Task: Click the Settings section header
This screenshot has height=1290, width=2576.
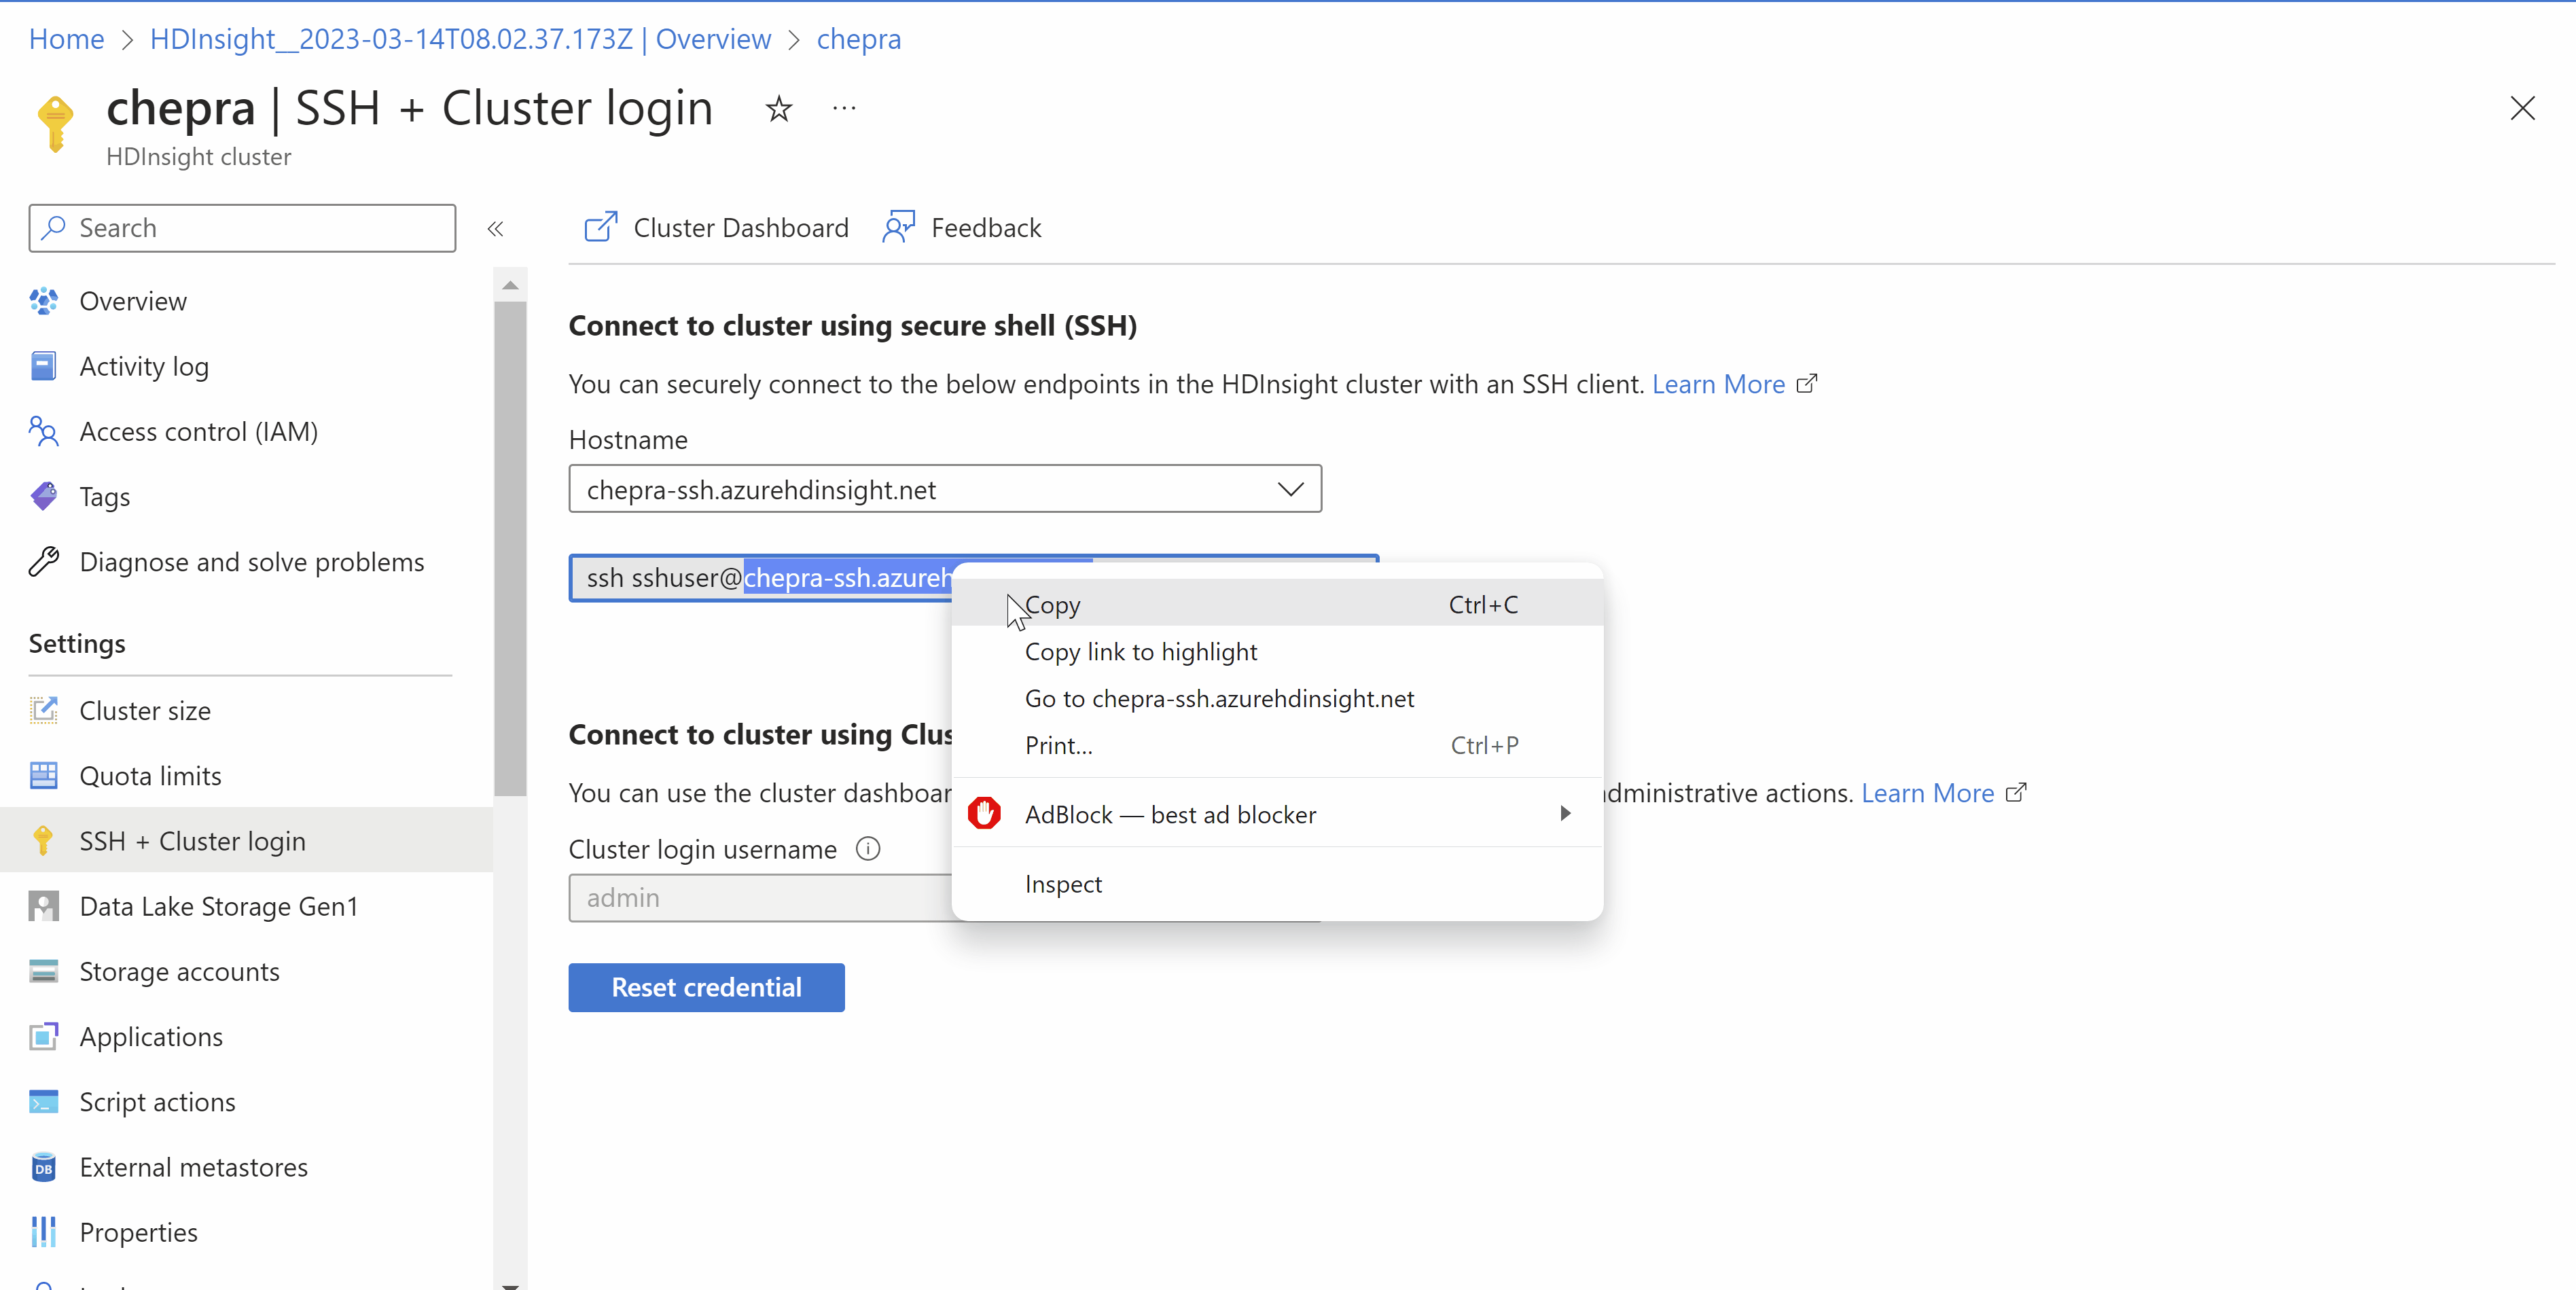Action: (77, 643)
